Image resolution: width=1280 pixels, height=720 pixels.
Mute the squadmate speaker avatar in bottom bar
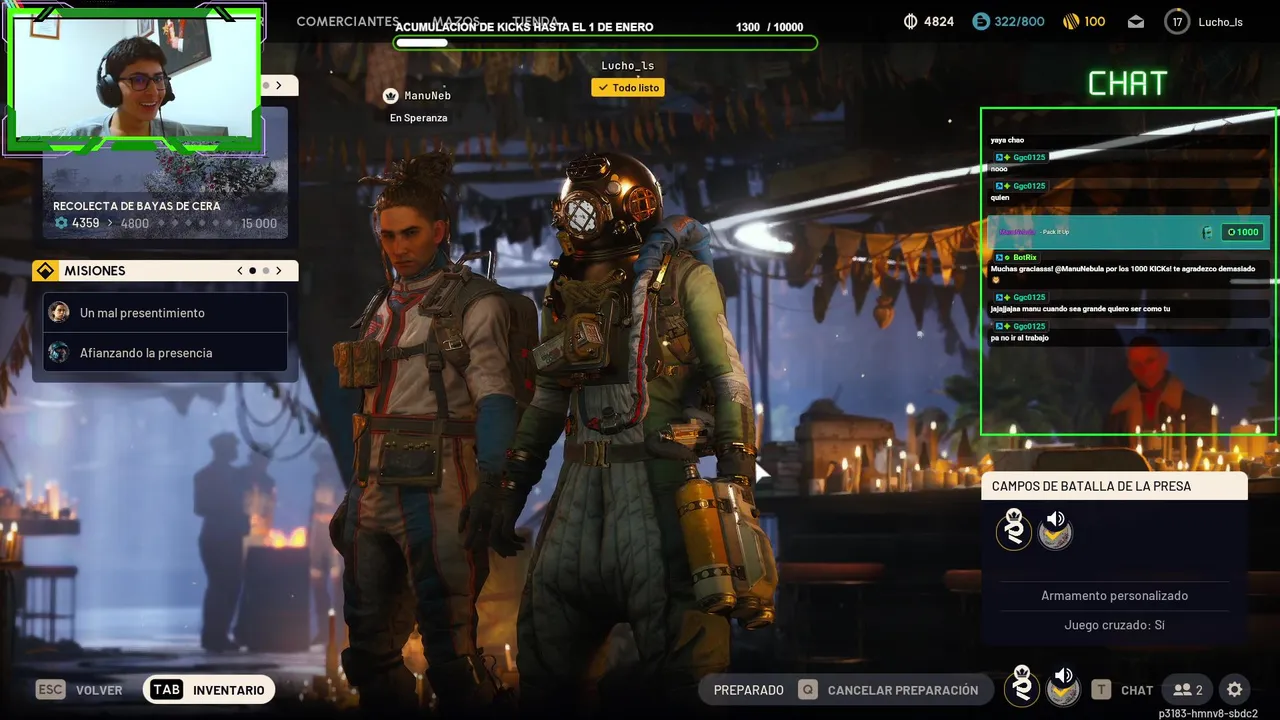[x=1063, y=686]
